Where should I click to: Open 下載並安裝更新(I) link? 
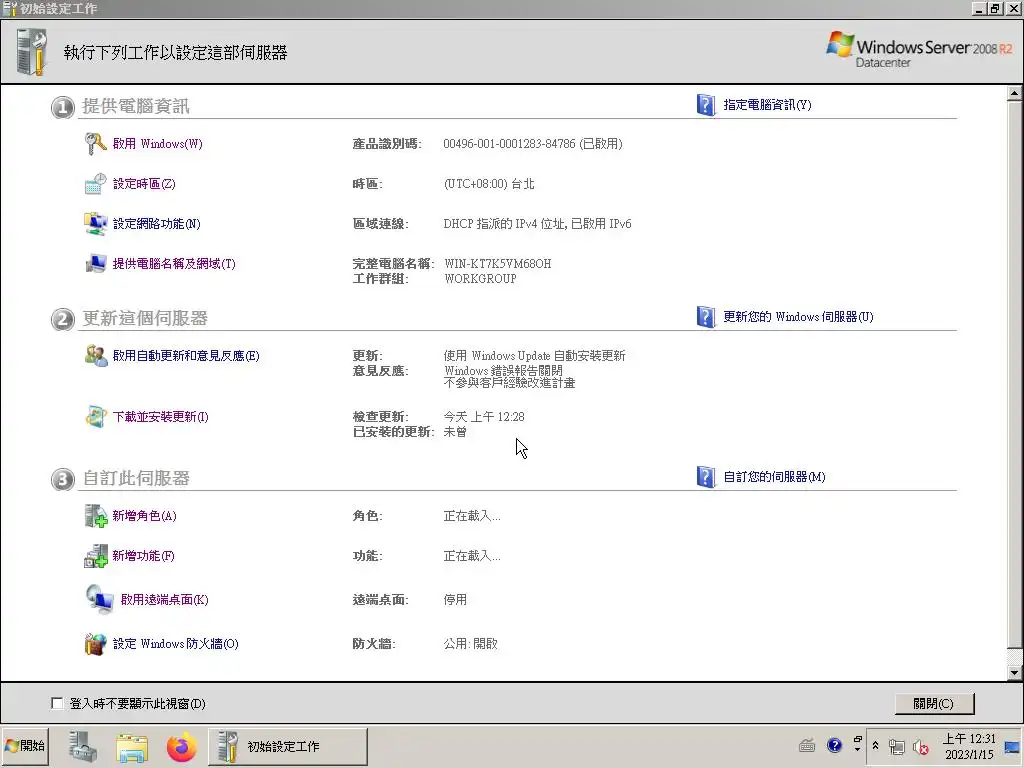point(161,417)
